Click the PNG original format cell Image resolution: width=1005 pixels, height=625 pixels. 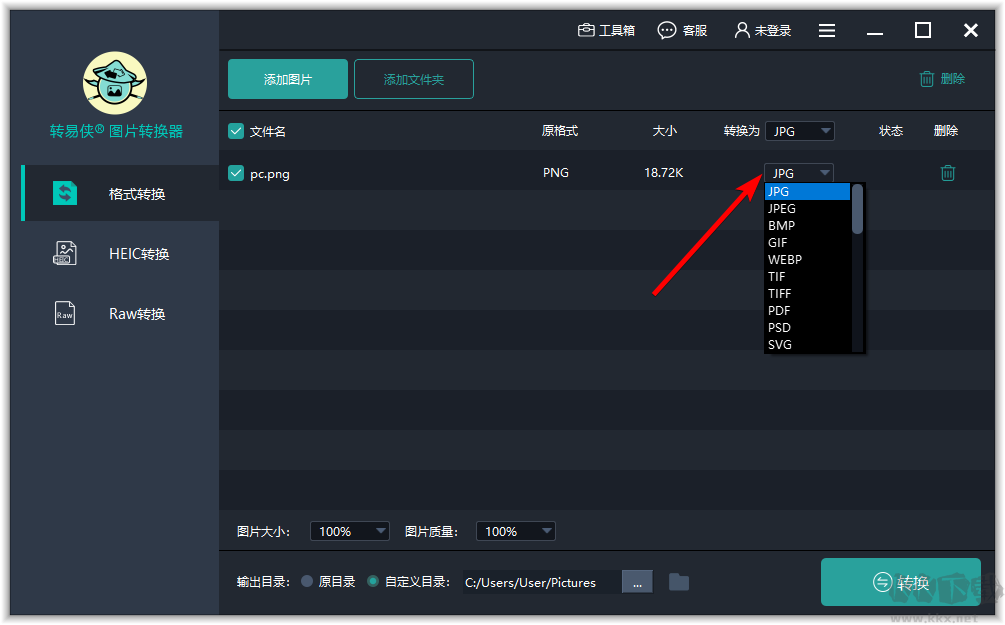click(x=556, y=172)
